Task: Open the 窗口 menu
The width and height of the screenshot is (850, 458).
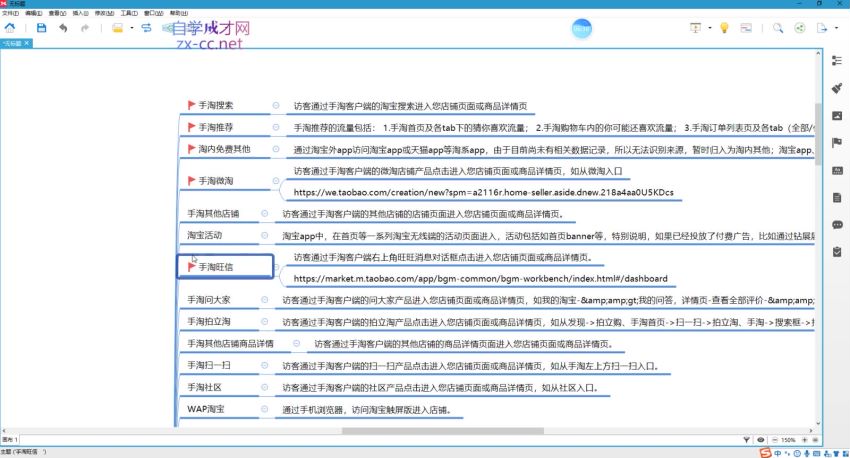Action: click(x=153, y=13)
